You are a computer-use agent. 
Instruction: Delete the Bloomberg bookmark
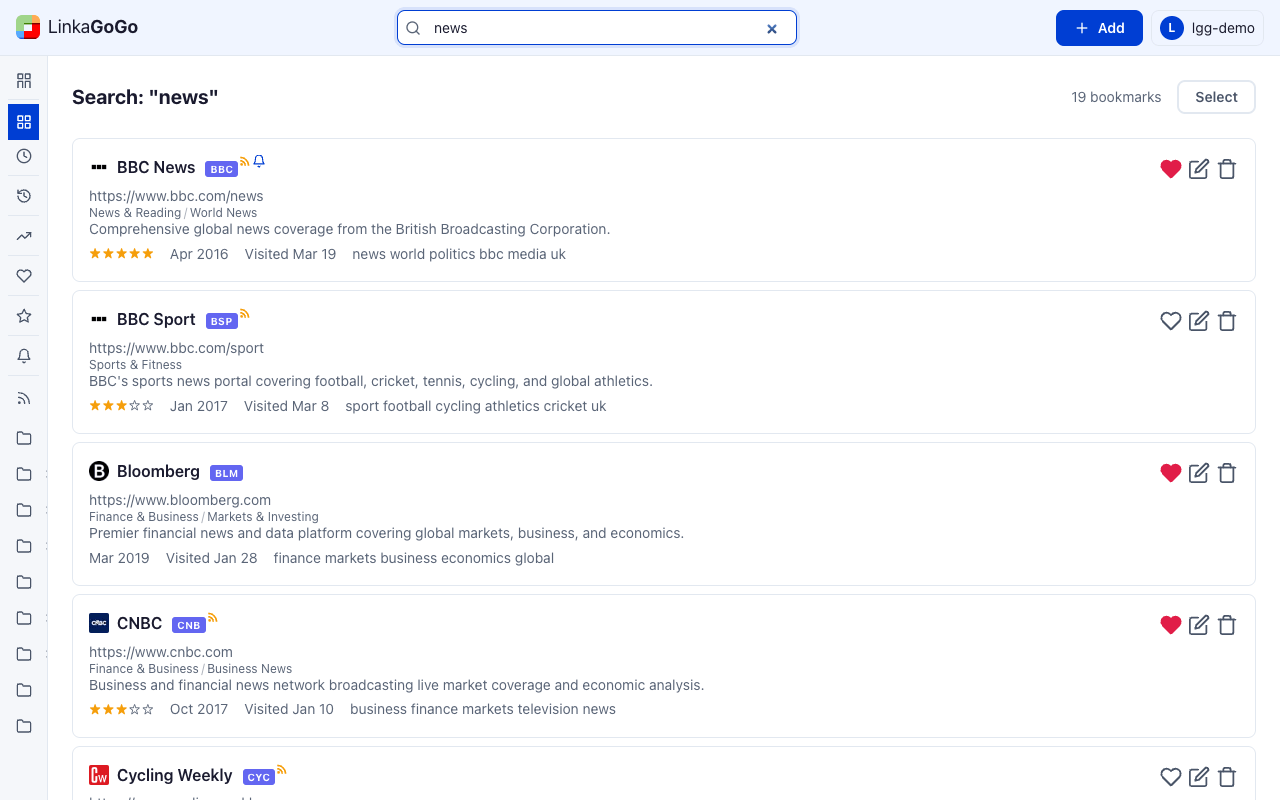(x=1227, y=473)
